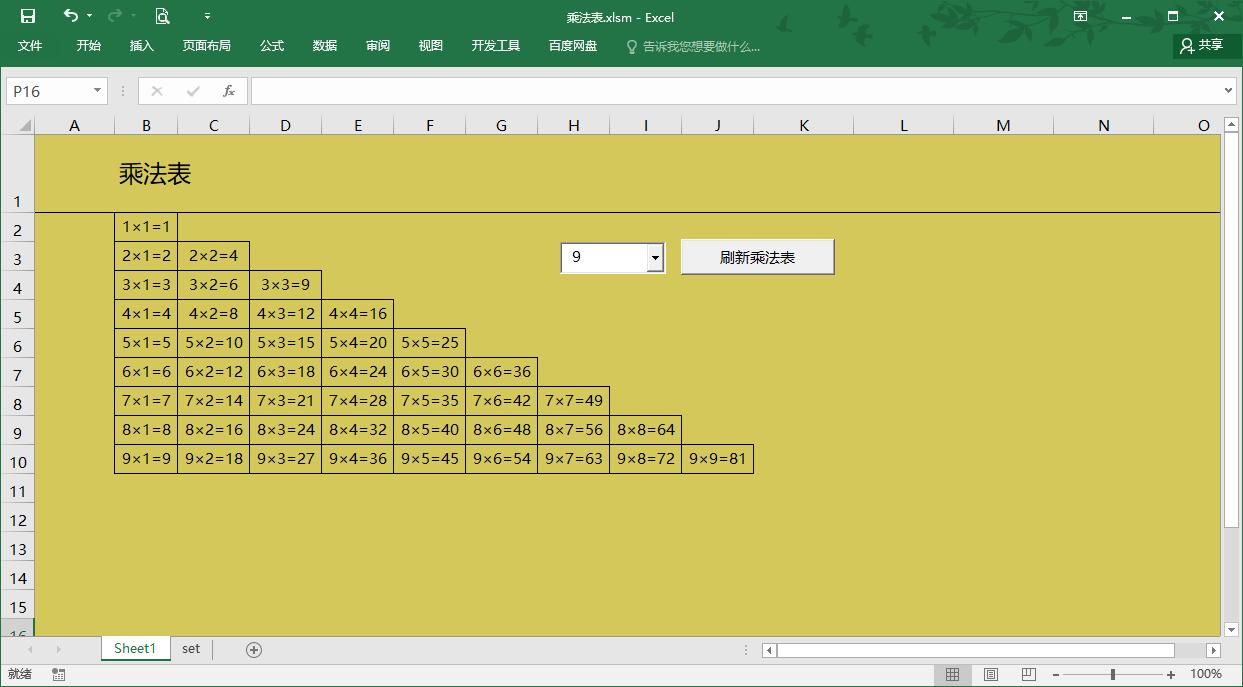This screenshot has height=687, width=1243.
Task: Click the zoom in plus icon
Action: [1171, 675]
